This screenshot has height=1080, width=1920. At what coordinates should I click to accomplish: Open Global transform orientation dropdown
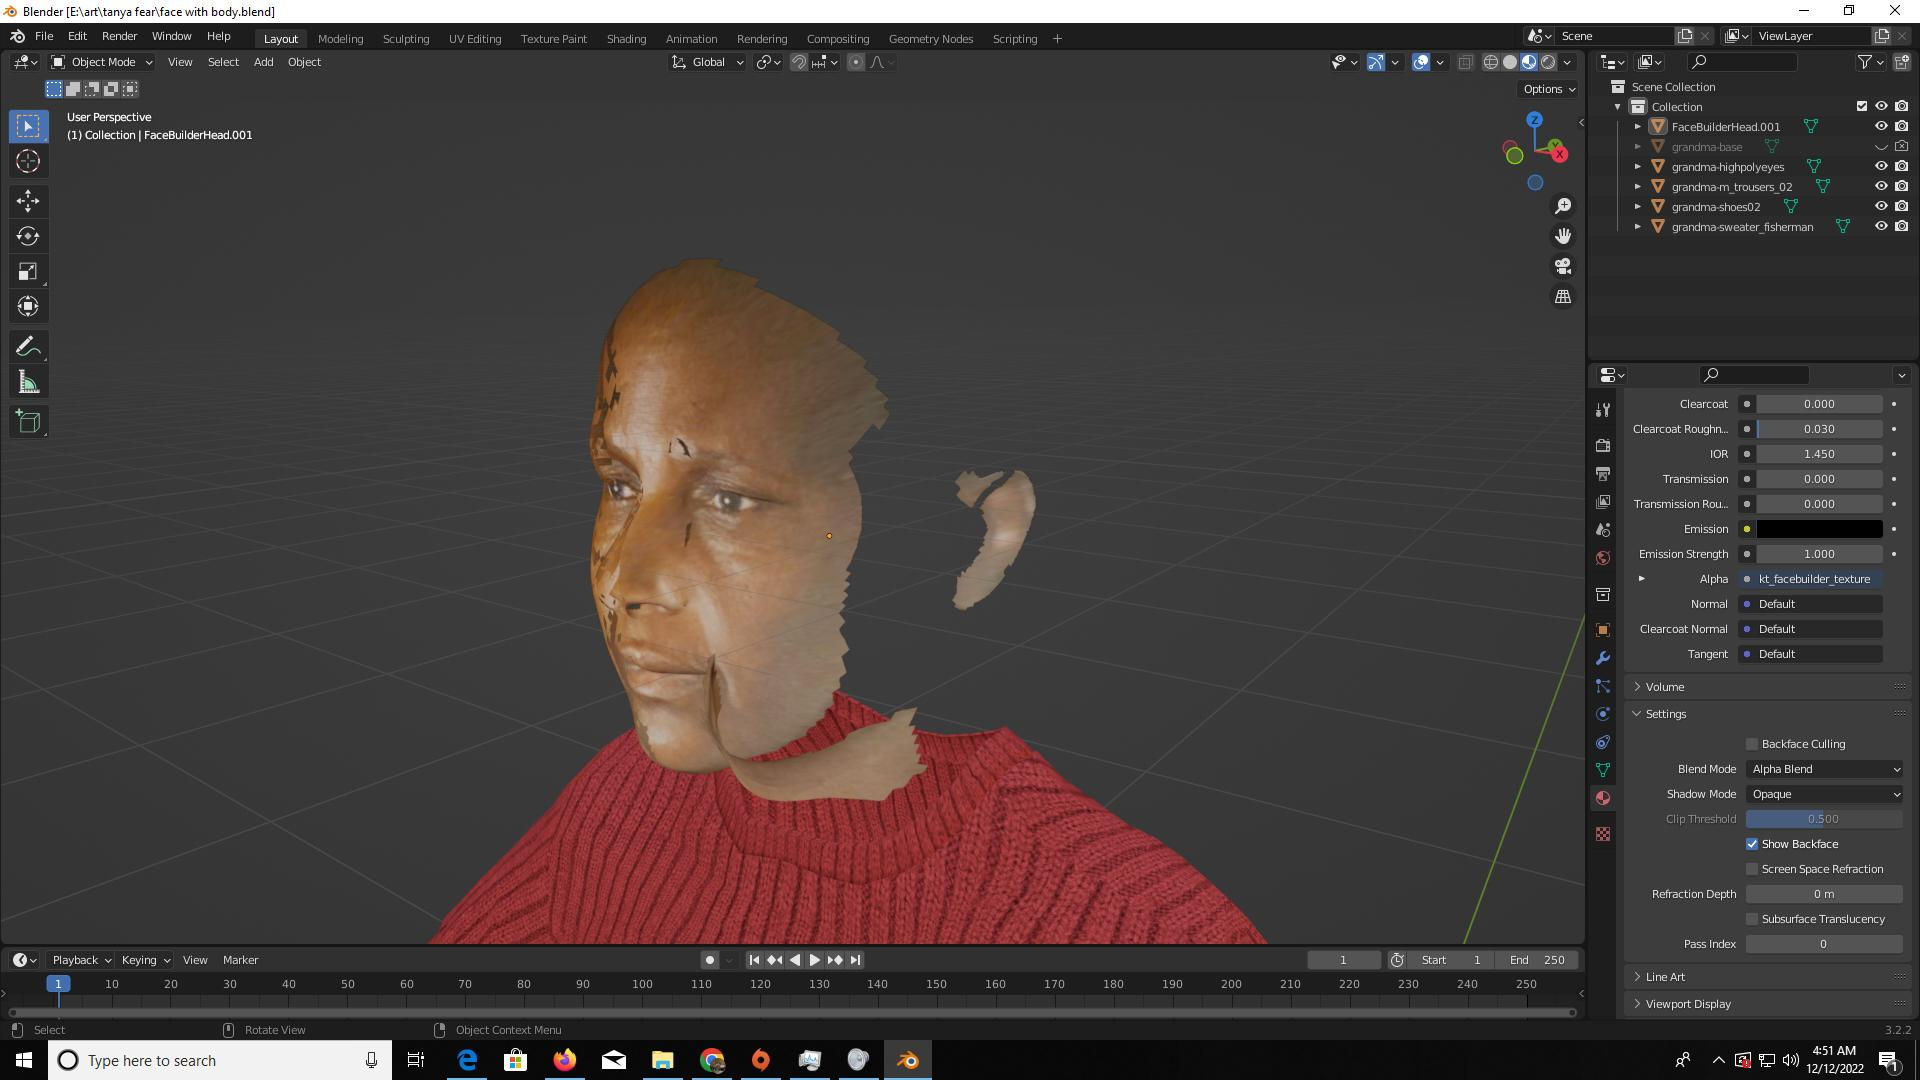coord(708,62)
